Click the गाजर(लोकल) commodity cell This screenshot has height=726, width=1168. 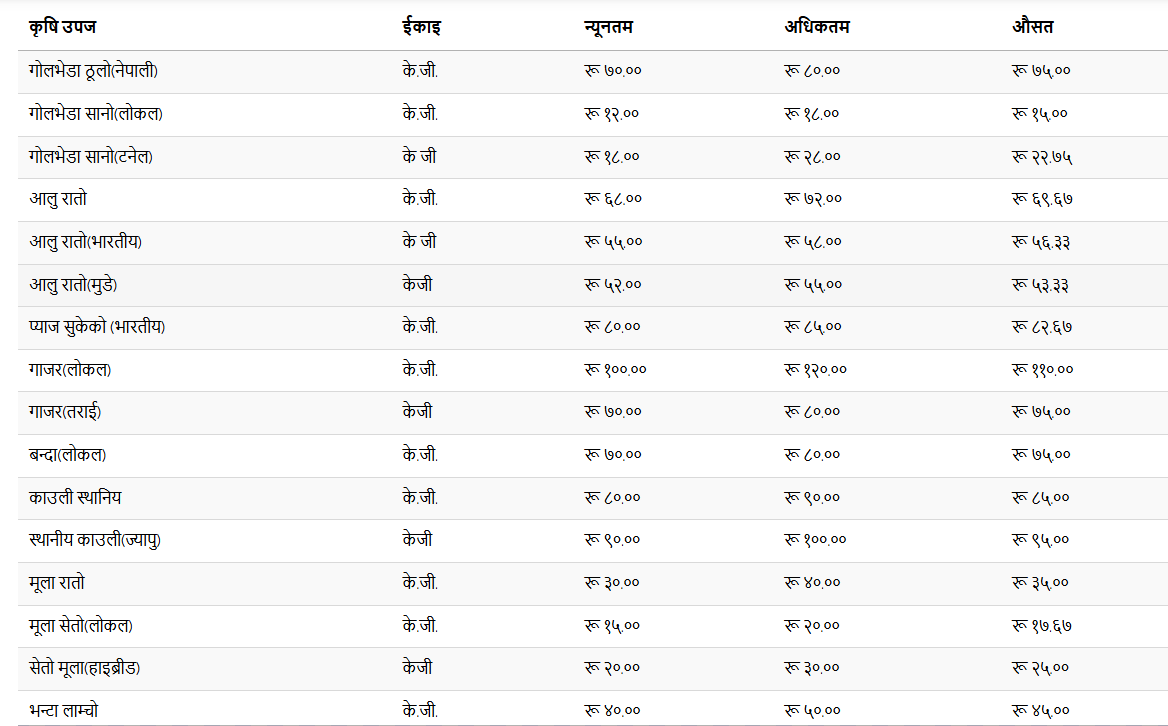pos(70,369)
